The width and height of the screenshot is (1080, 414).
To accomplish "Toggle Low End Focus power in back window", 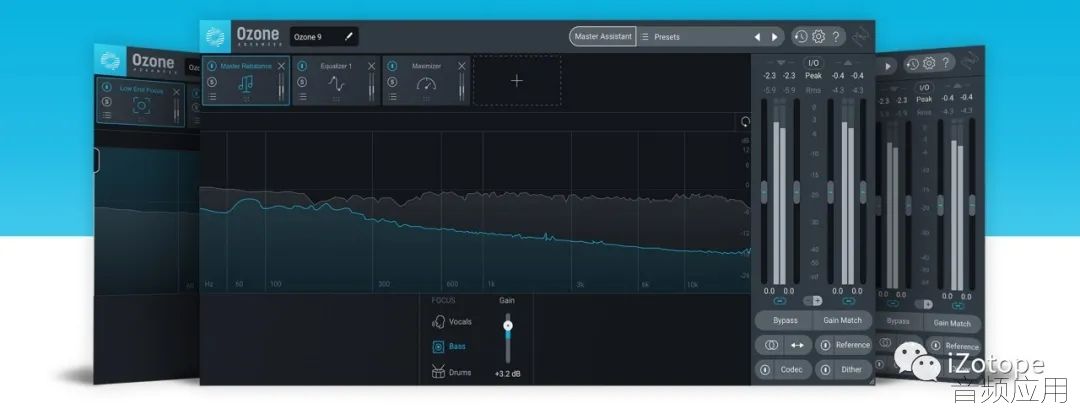I will click(x=106, y=87).
